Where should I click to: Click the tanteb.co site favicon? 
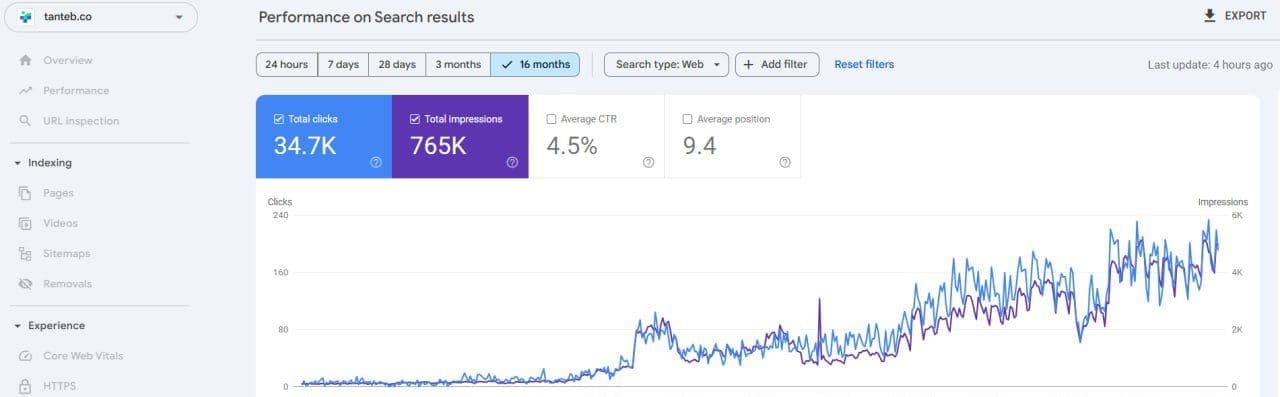pos(26,17)
